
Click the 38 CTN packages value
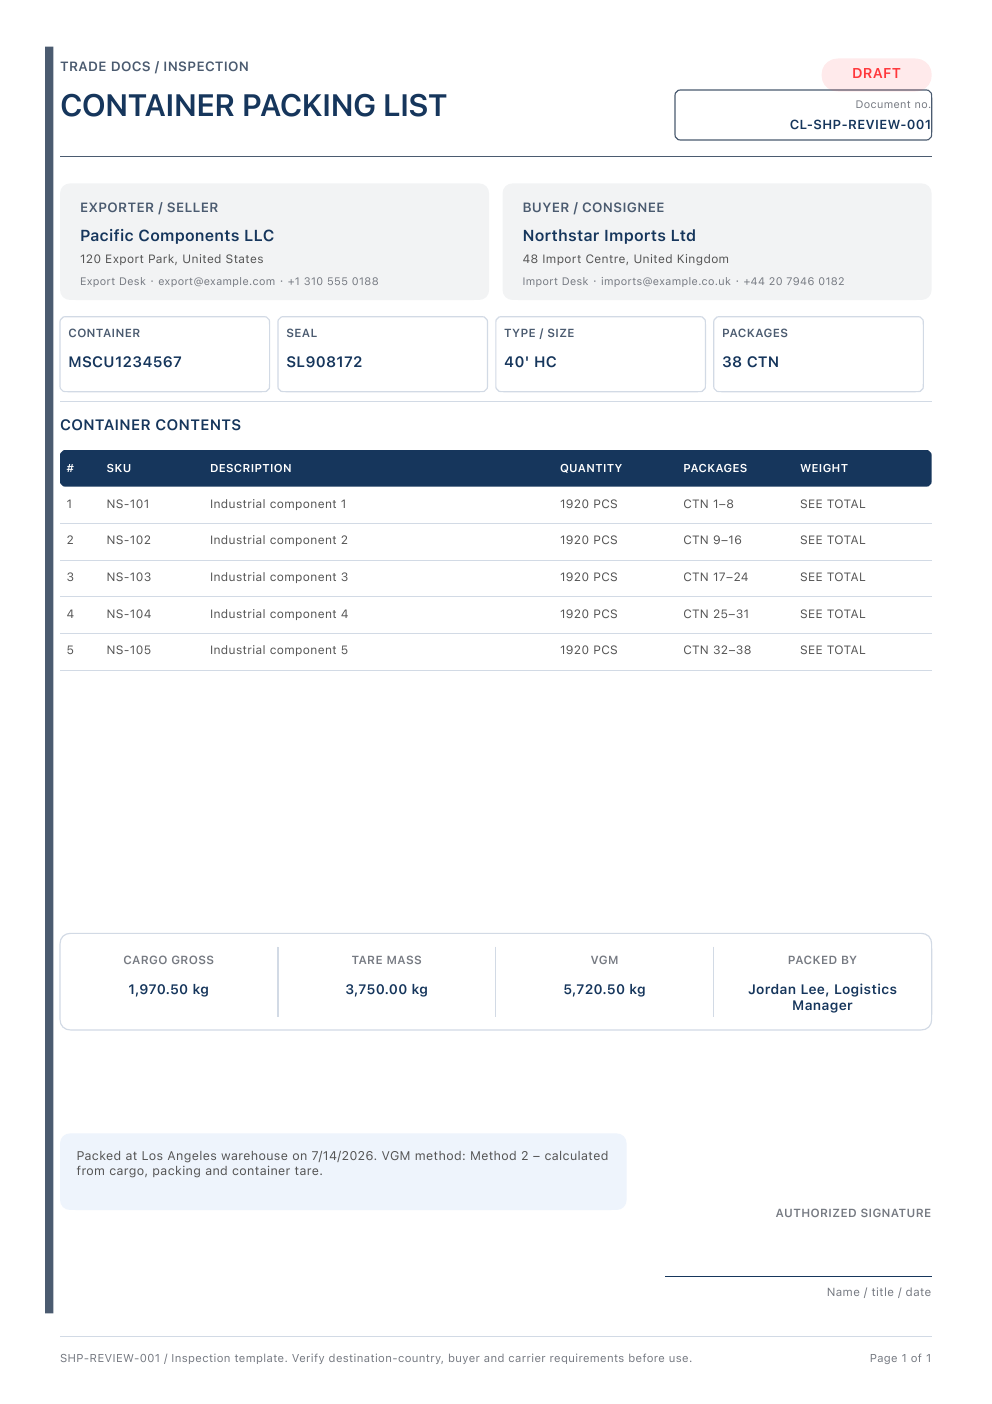[750, 362]
